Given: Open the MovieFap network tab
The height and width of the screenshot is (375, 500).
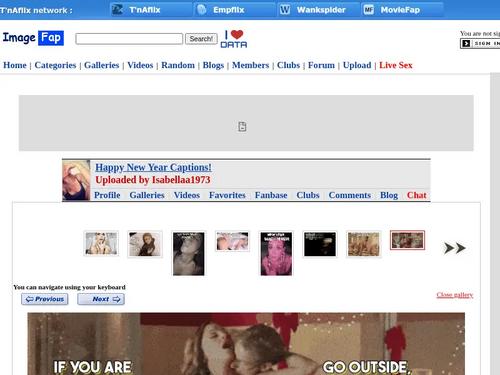Looking at the screenshot, I should tap(402, 10).
